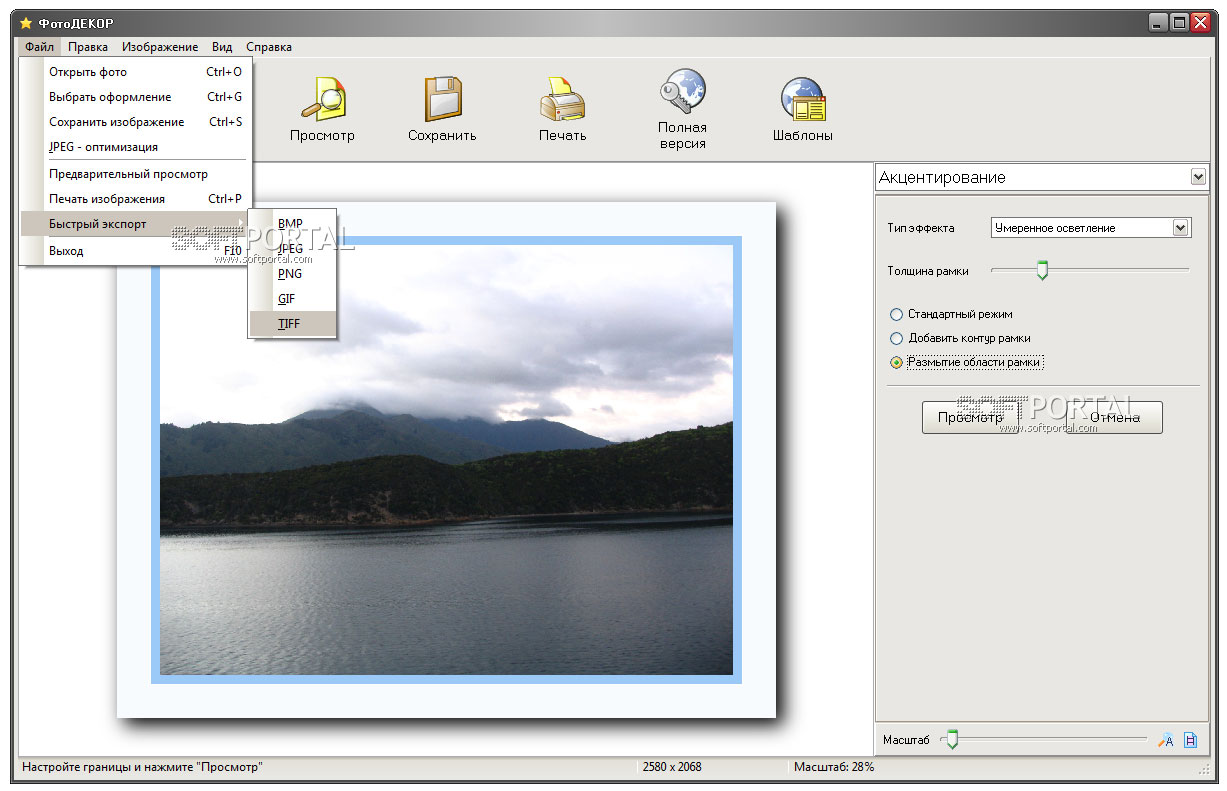Choose Сохранить изображение menu entry
The width and height of the screenshot is (1227, 791).
pos(135,122)
